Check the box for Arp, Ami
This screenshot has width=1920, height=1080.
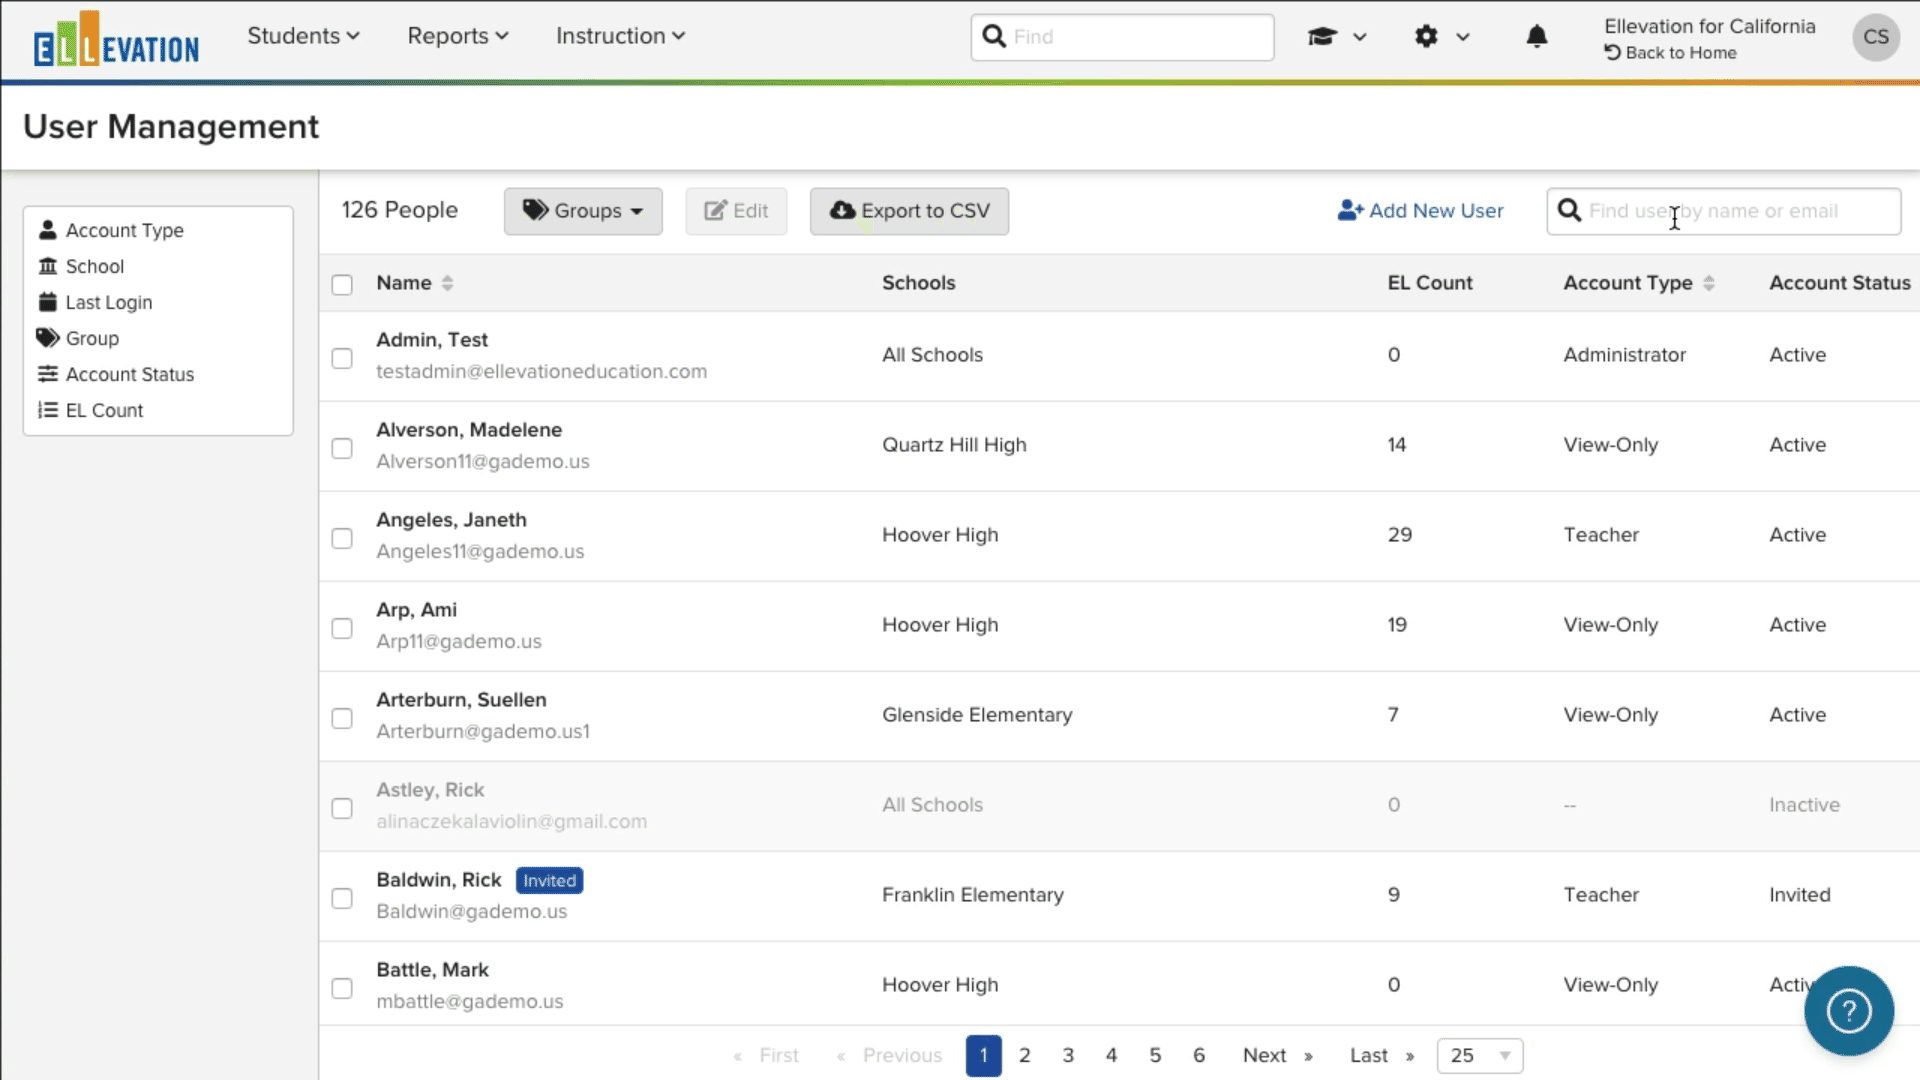point(342,628)
